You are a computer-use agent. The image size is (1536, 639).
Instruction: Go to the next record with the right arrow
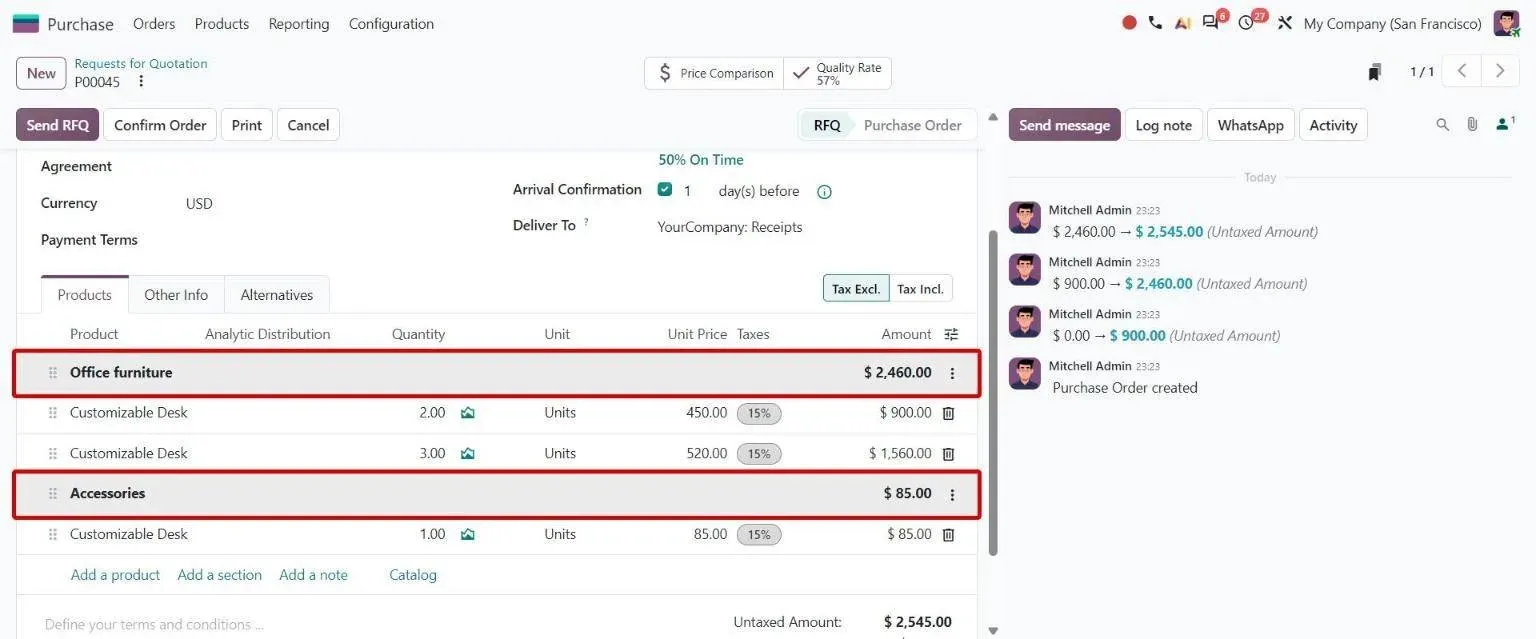pos(1500,71)
